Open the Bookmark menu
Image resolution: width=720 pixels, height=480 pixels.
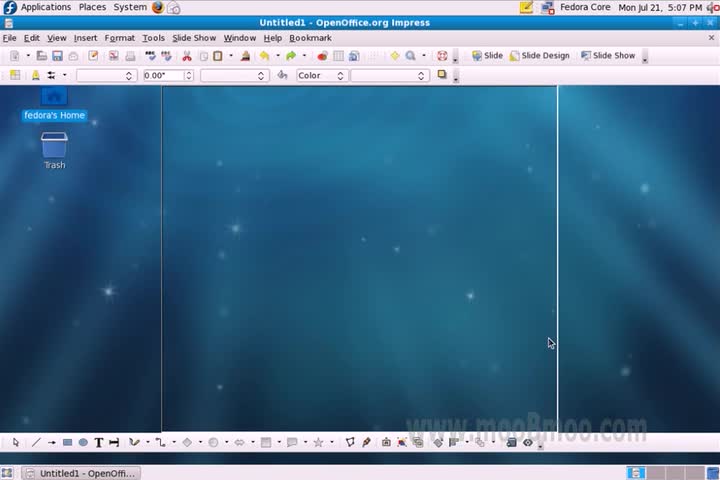pyautogui.click(x=310, y=38)
